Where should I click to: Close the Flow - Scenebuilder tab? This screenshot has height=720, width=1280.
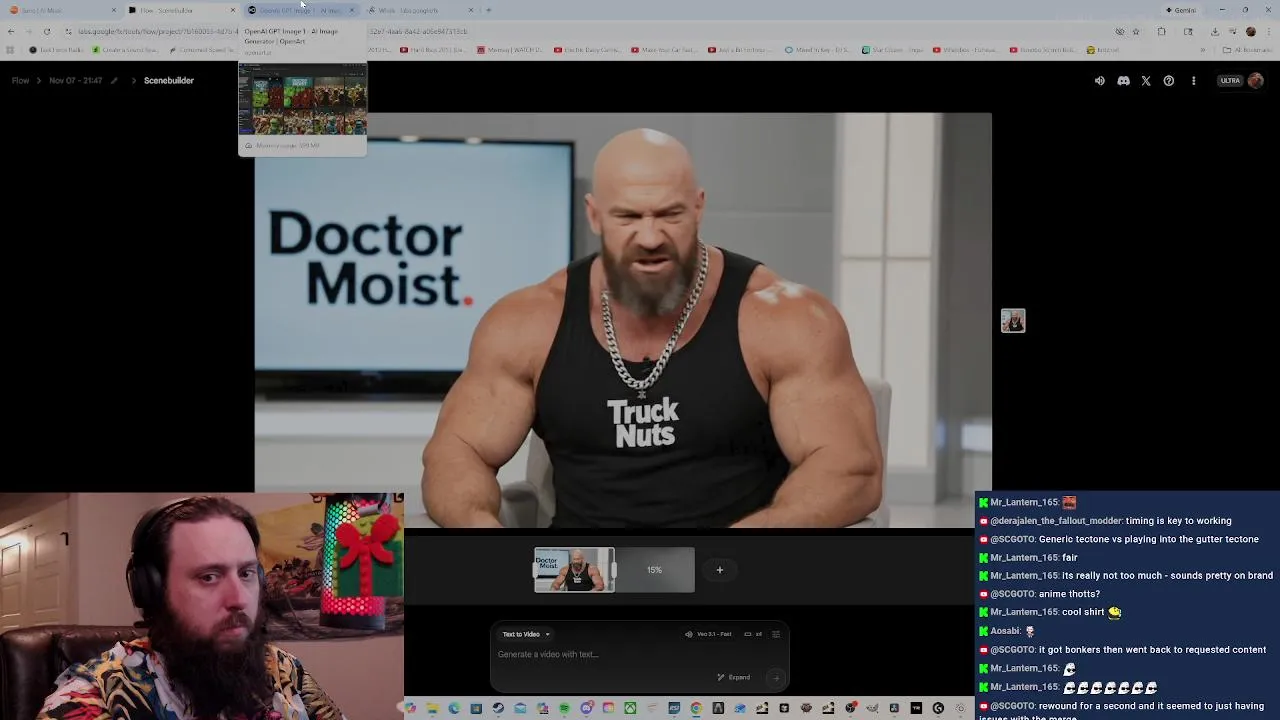[232, 10]
